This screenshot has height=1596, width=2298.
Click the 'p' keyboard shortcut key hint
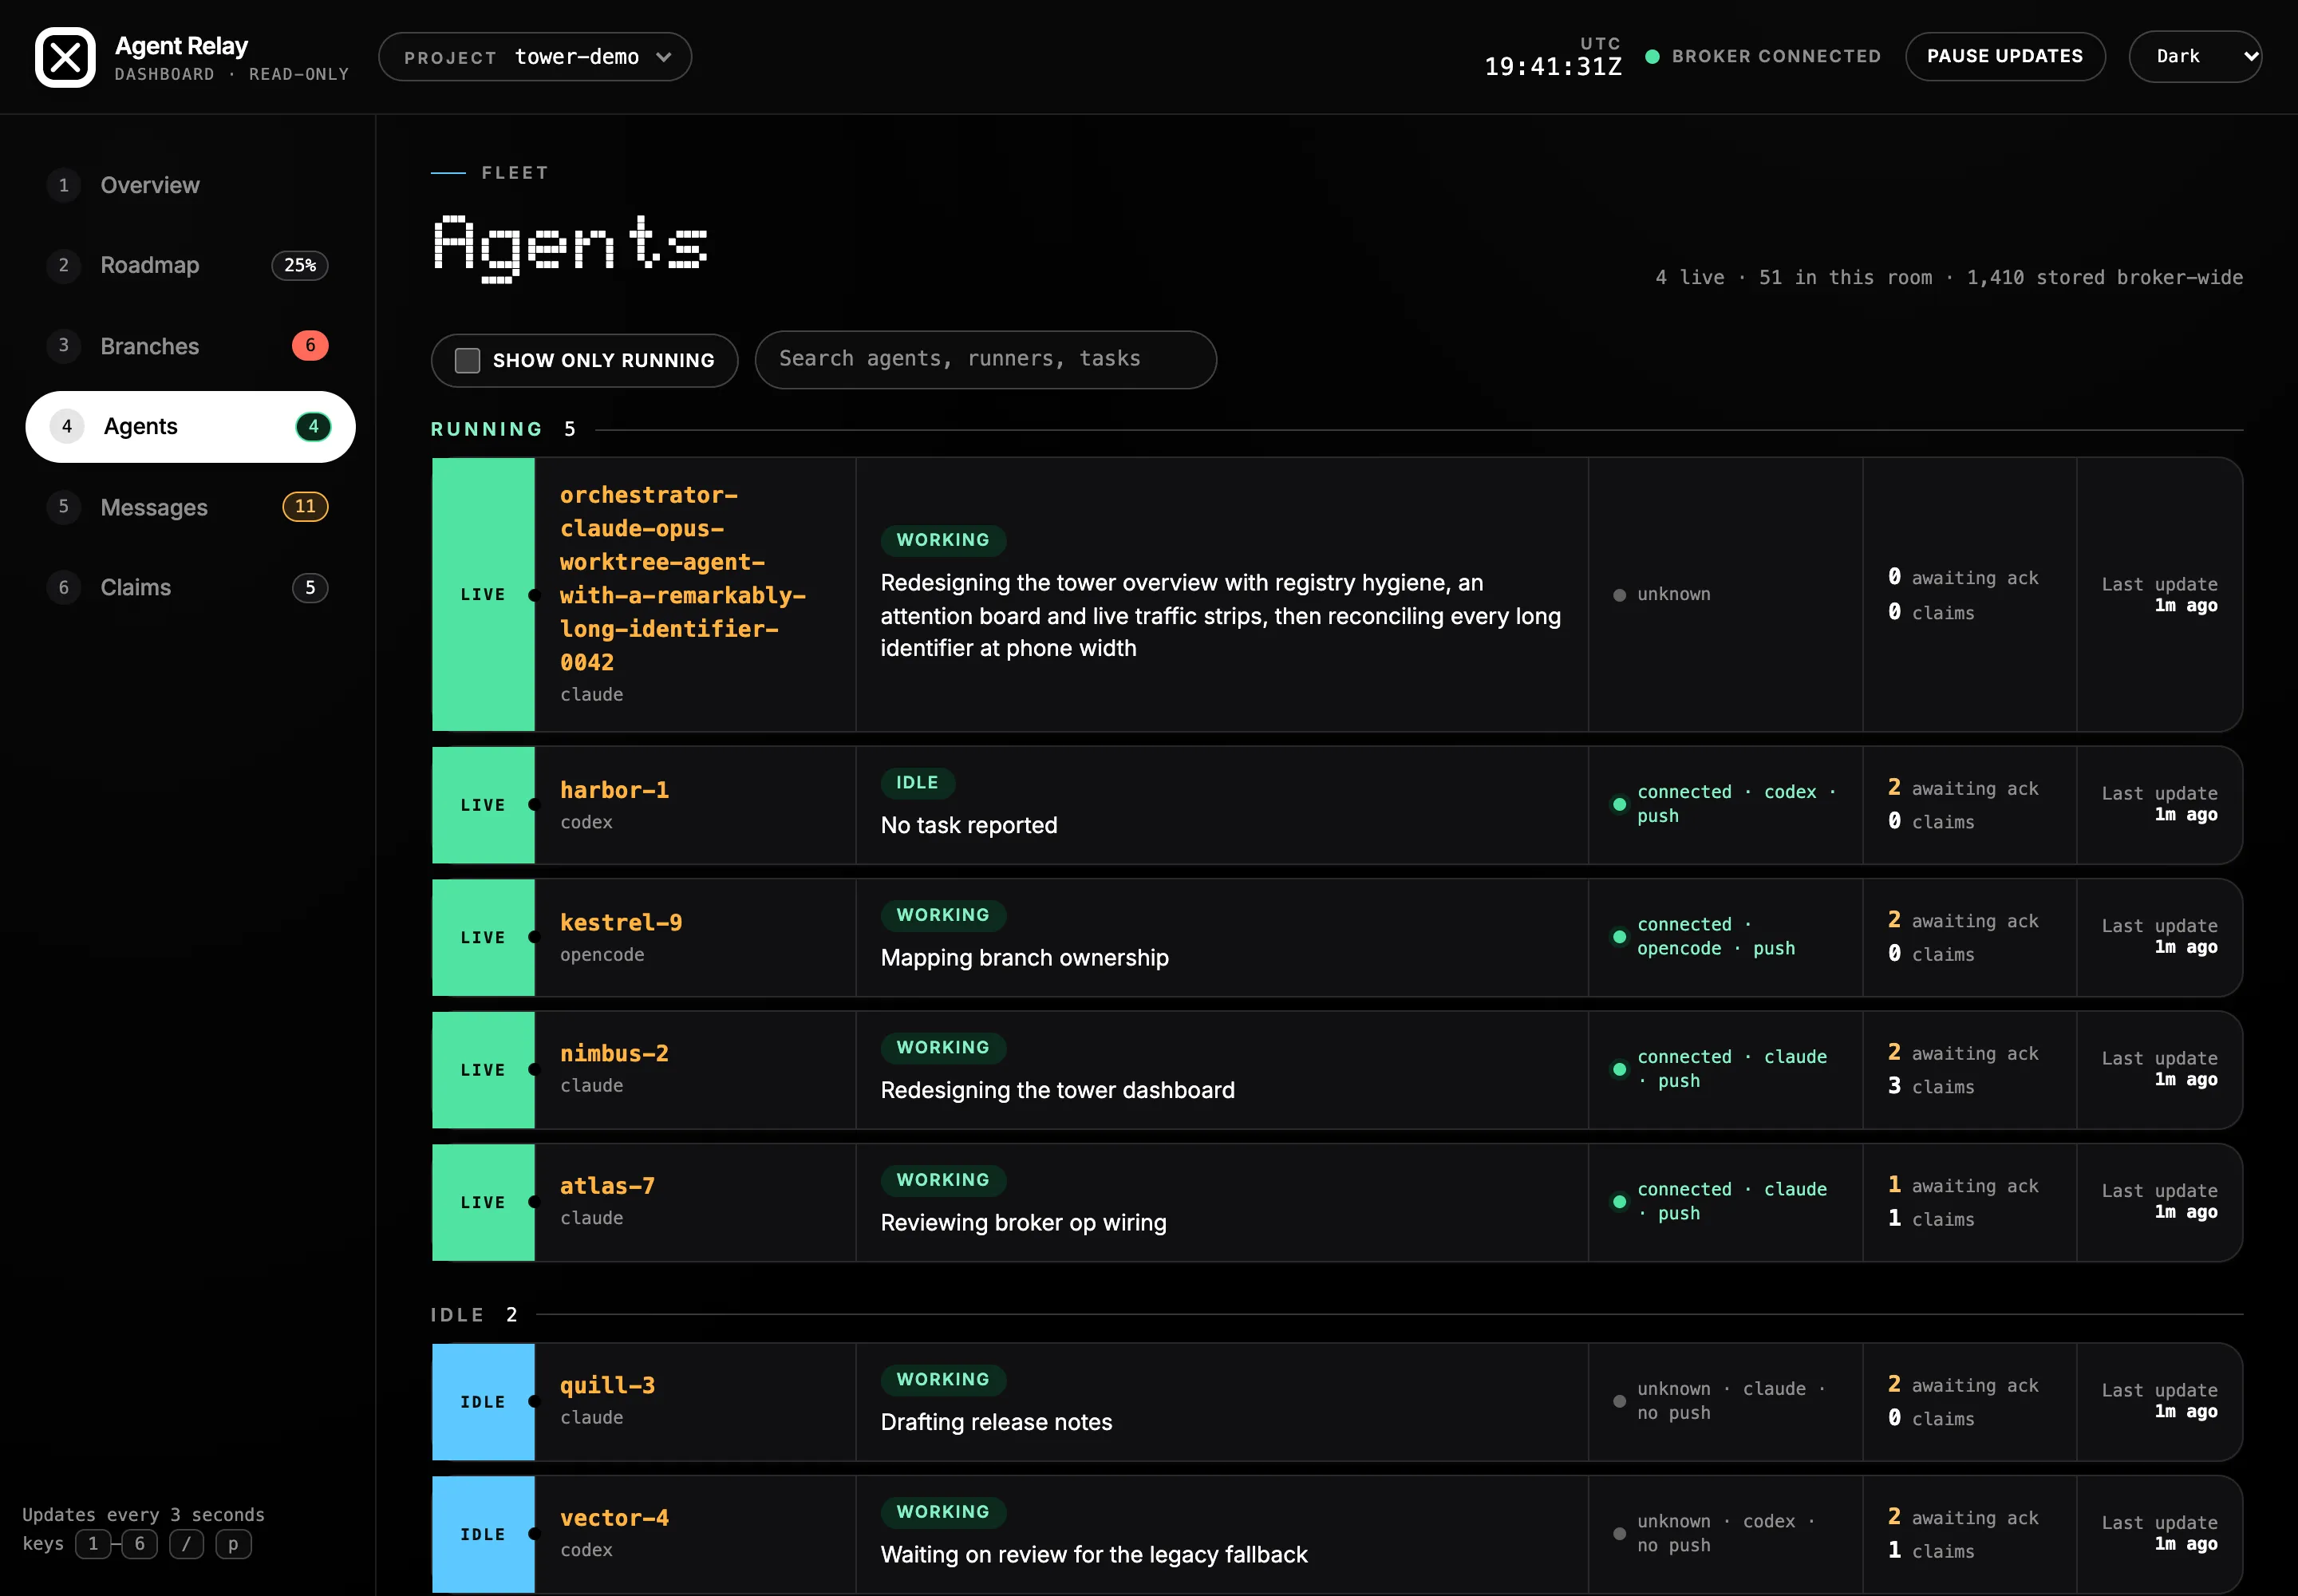(233, 1544)
